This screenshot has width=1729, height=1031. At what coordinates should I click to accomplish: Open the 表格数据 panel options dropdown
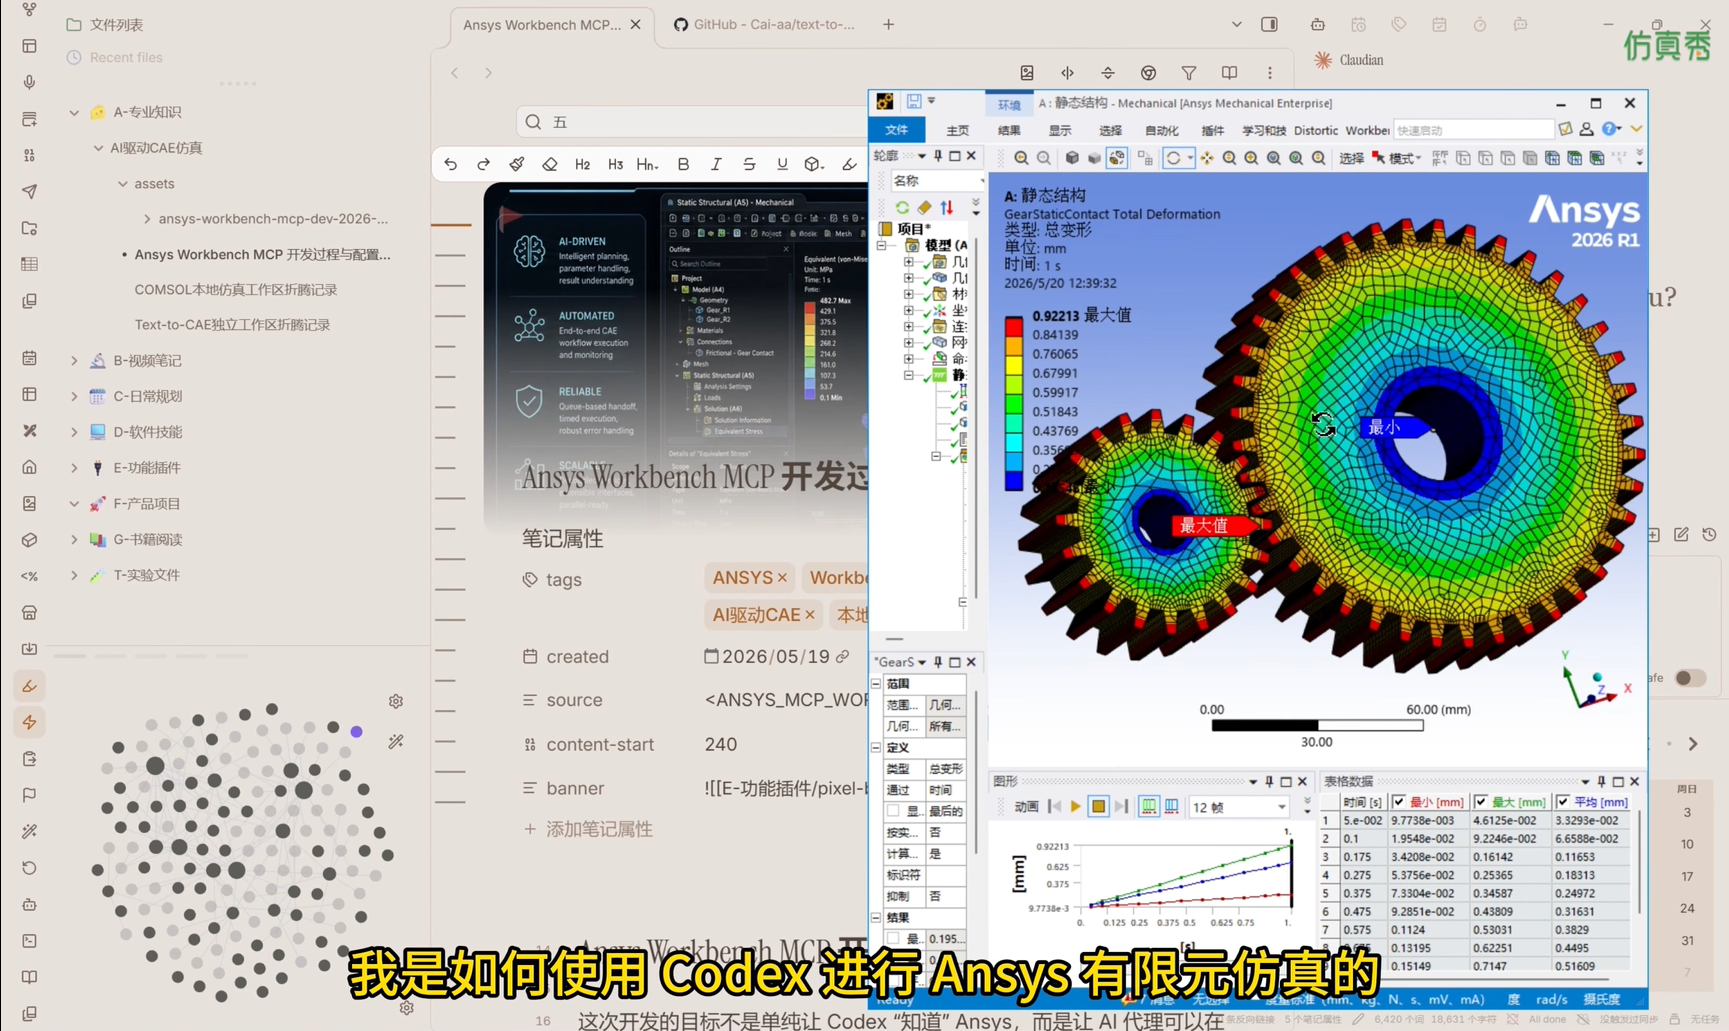click(x=1585, y=782)
